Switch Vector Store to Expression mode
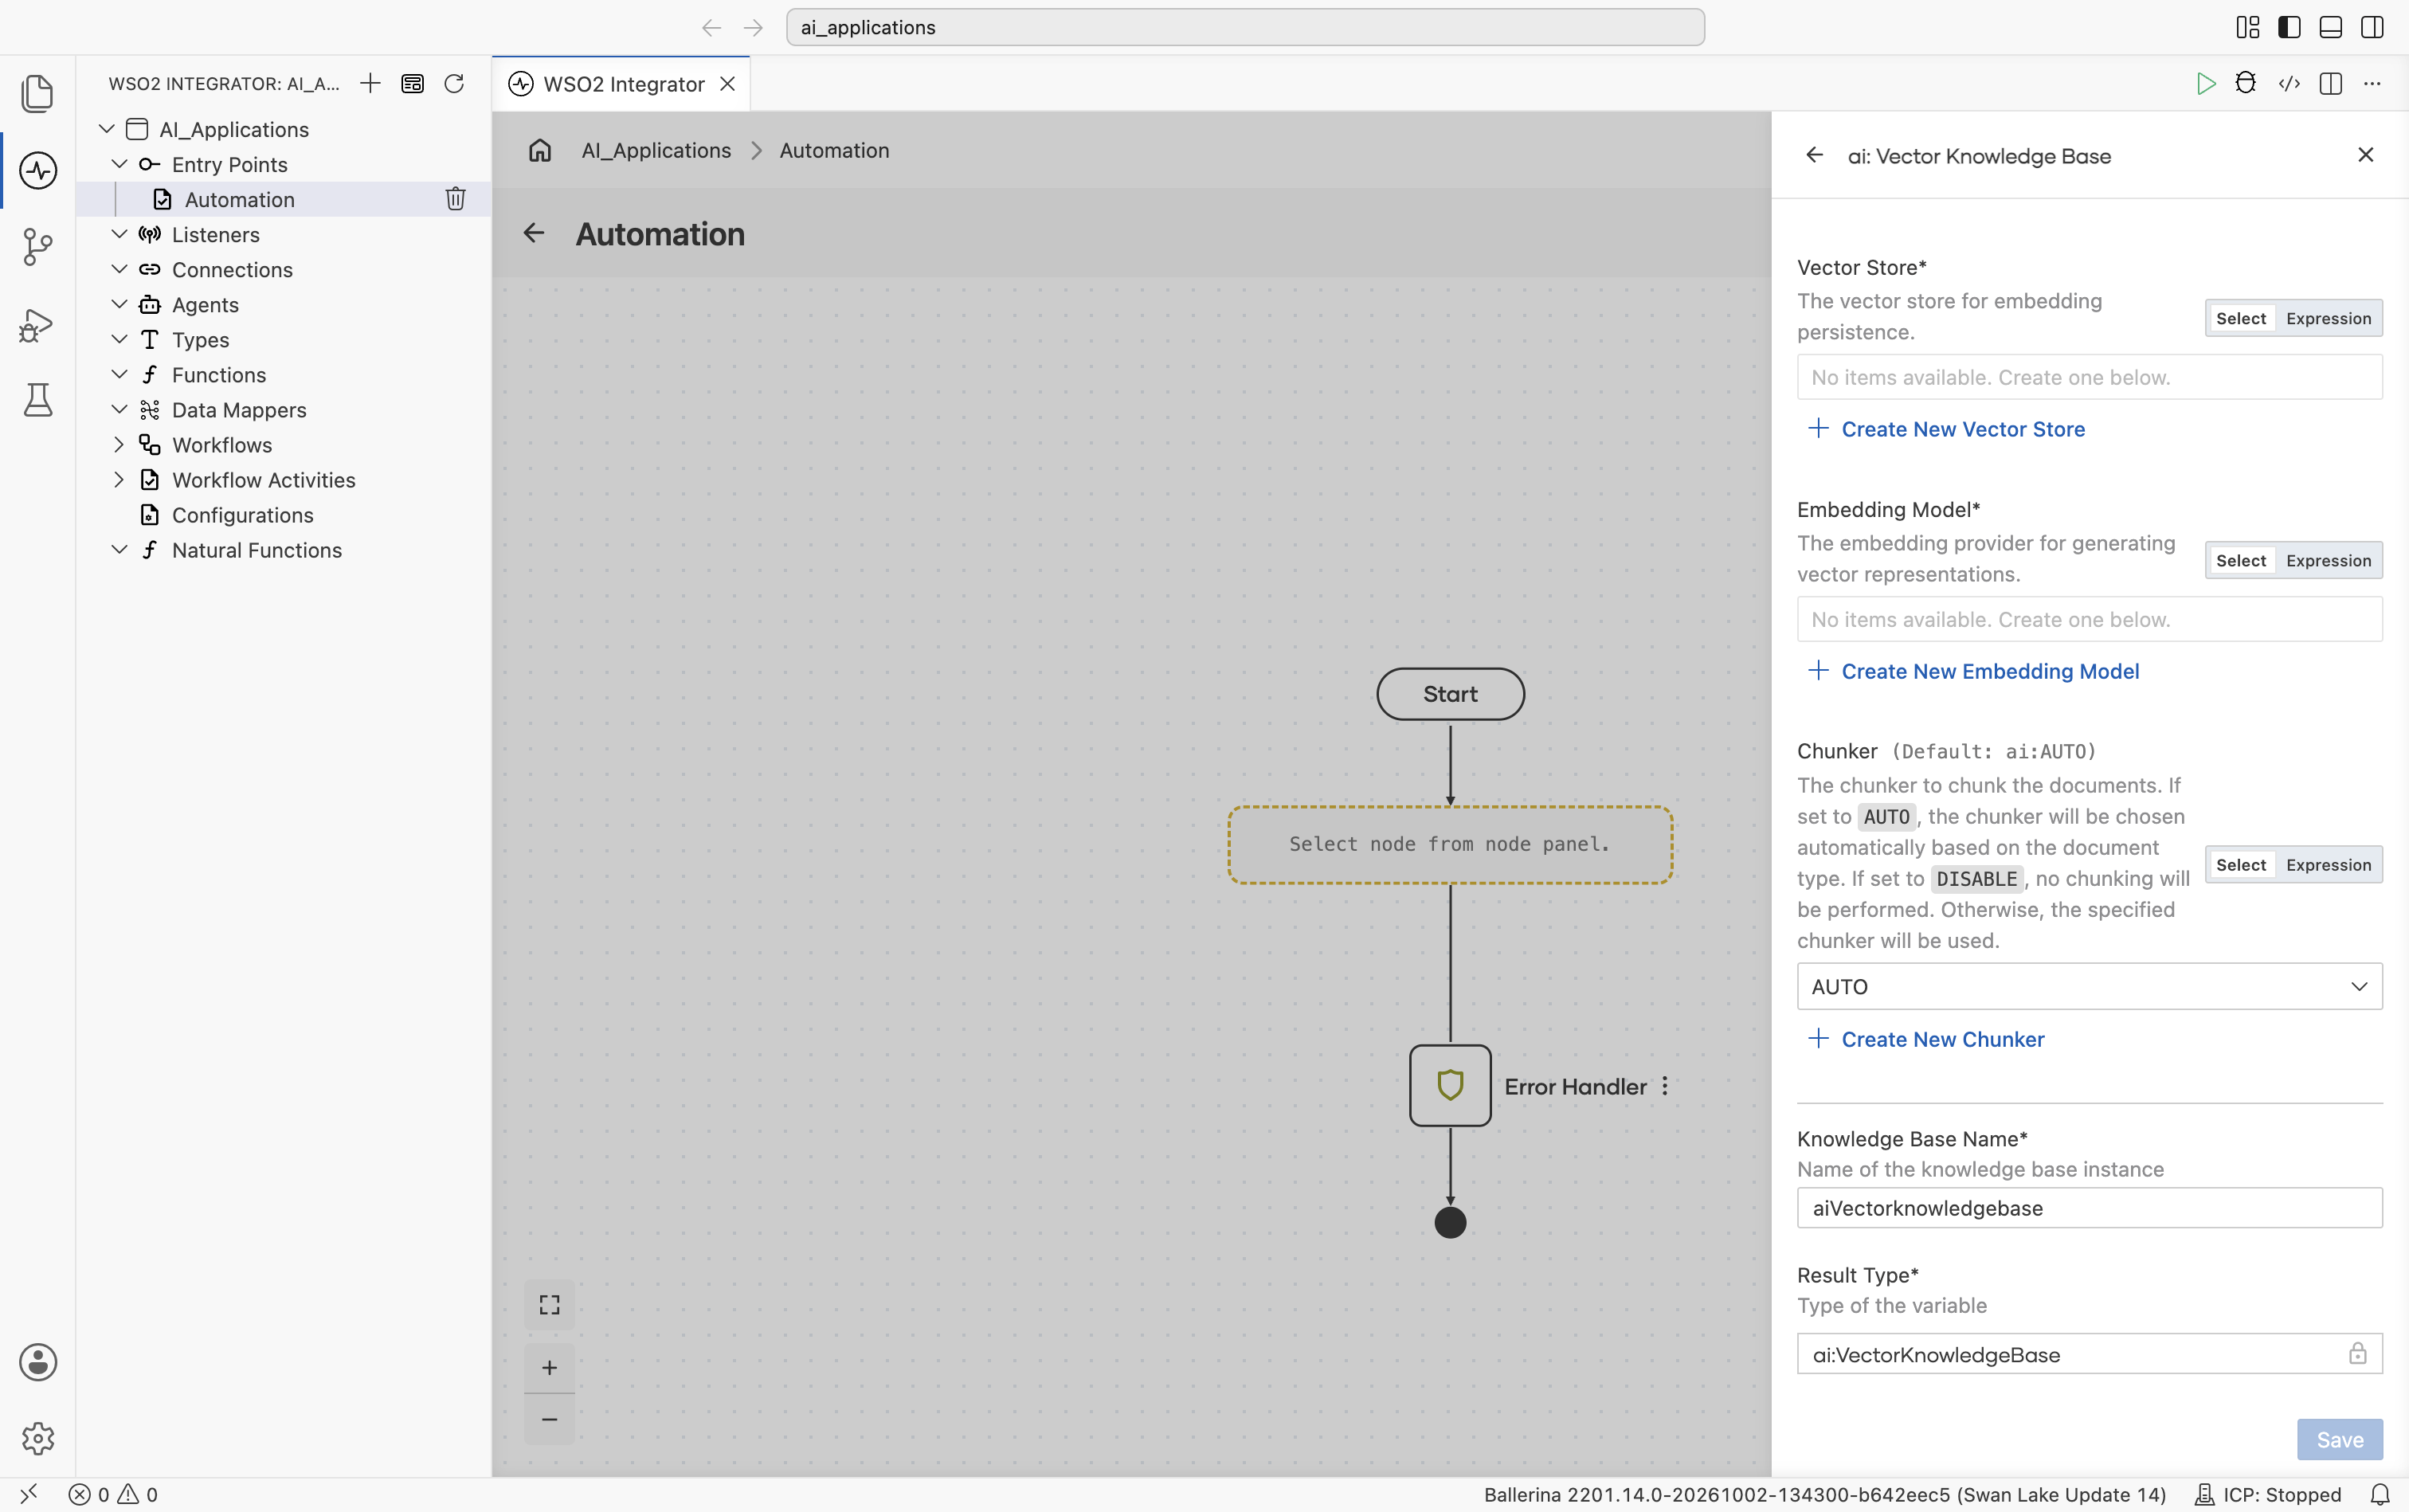 pyautogui.click(x=2328, y=319)
